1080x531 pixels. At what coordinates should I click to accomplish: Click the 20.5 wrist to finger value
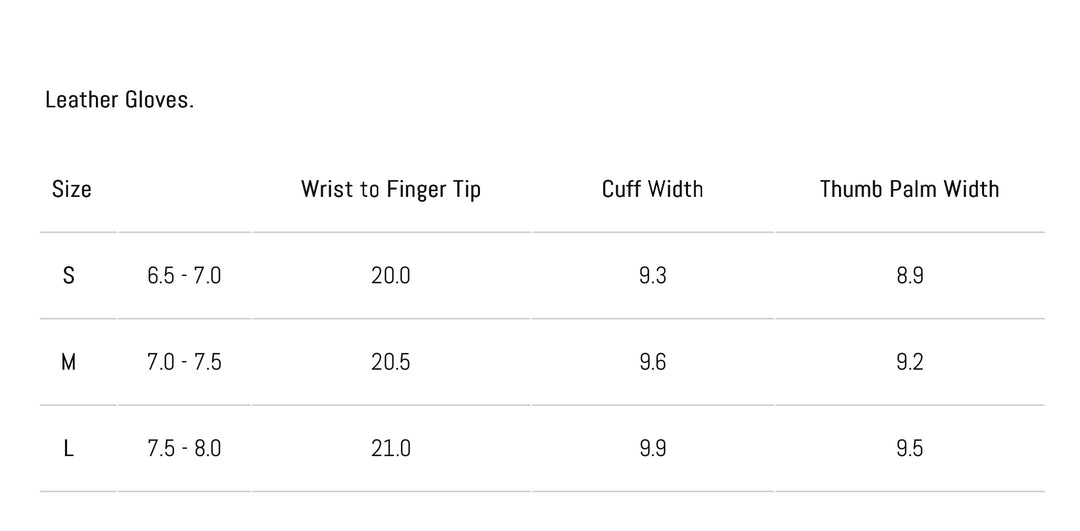coord(390,362)
